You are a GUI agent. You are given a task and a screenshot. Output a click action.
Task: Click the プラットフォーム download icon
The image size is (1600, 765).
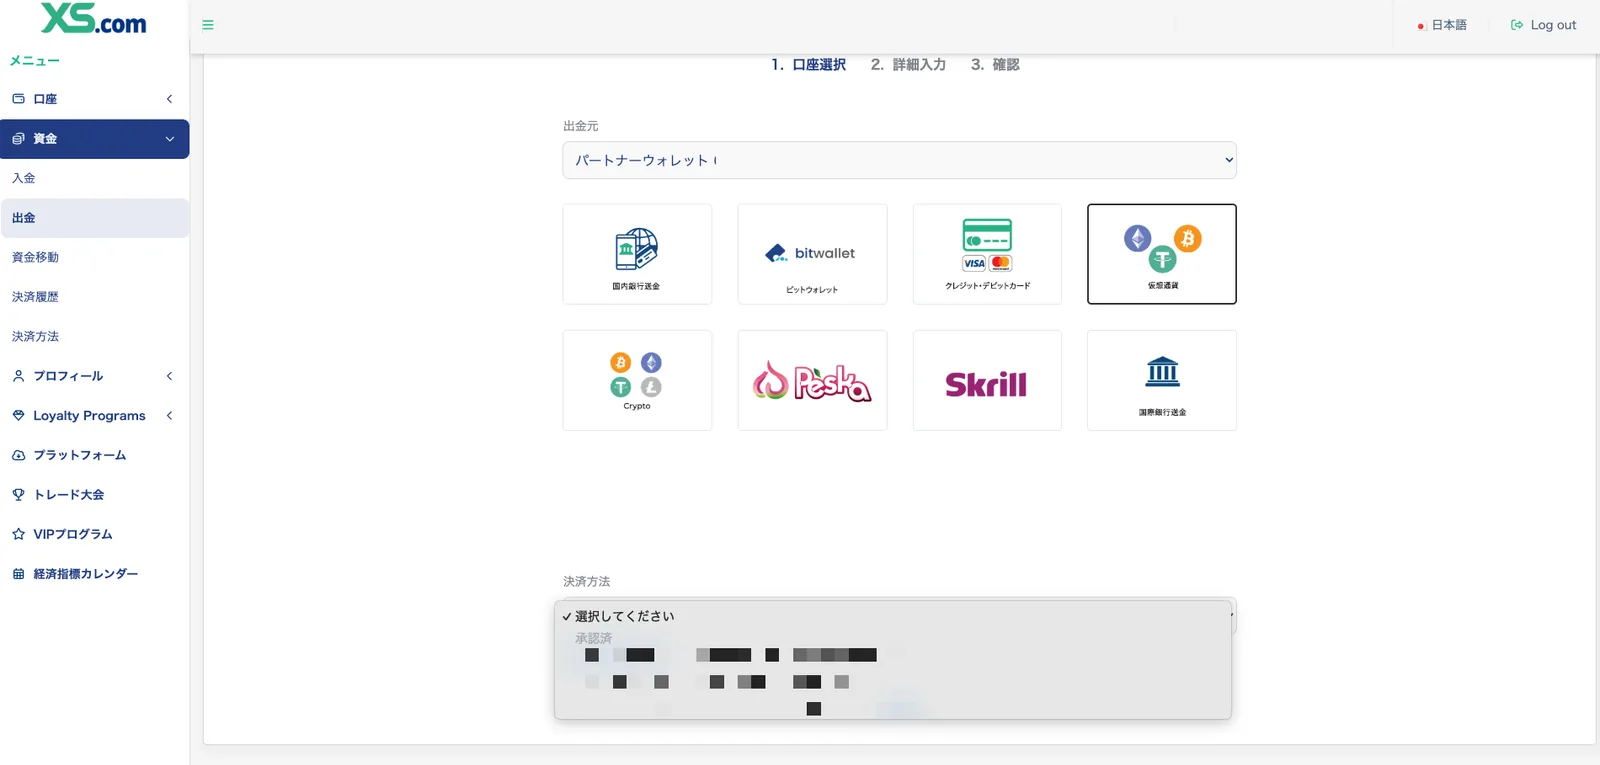tap(18, 455)
